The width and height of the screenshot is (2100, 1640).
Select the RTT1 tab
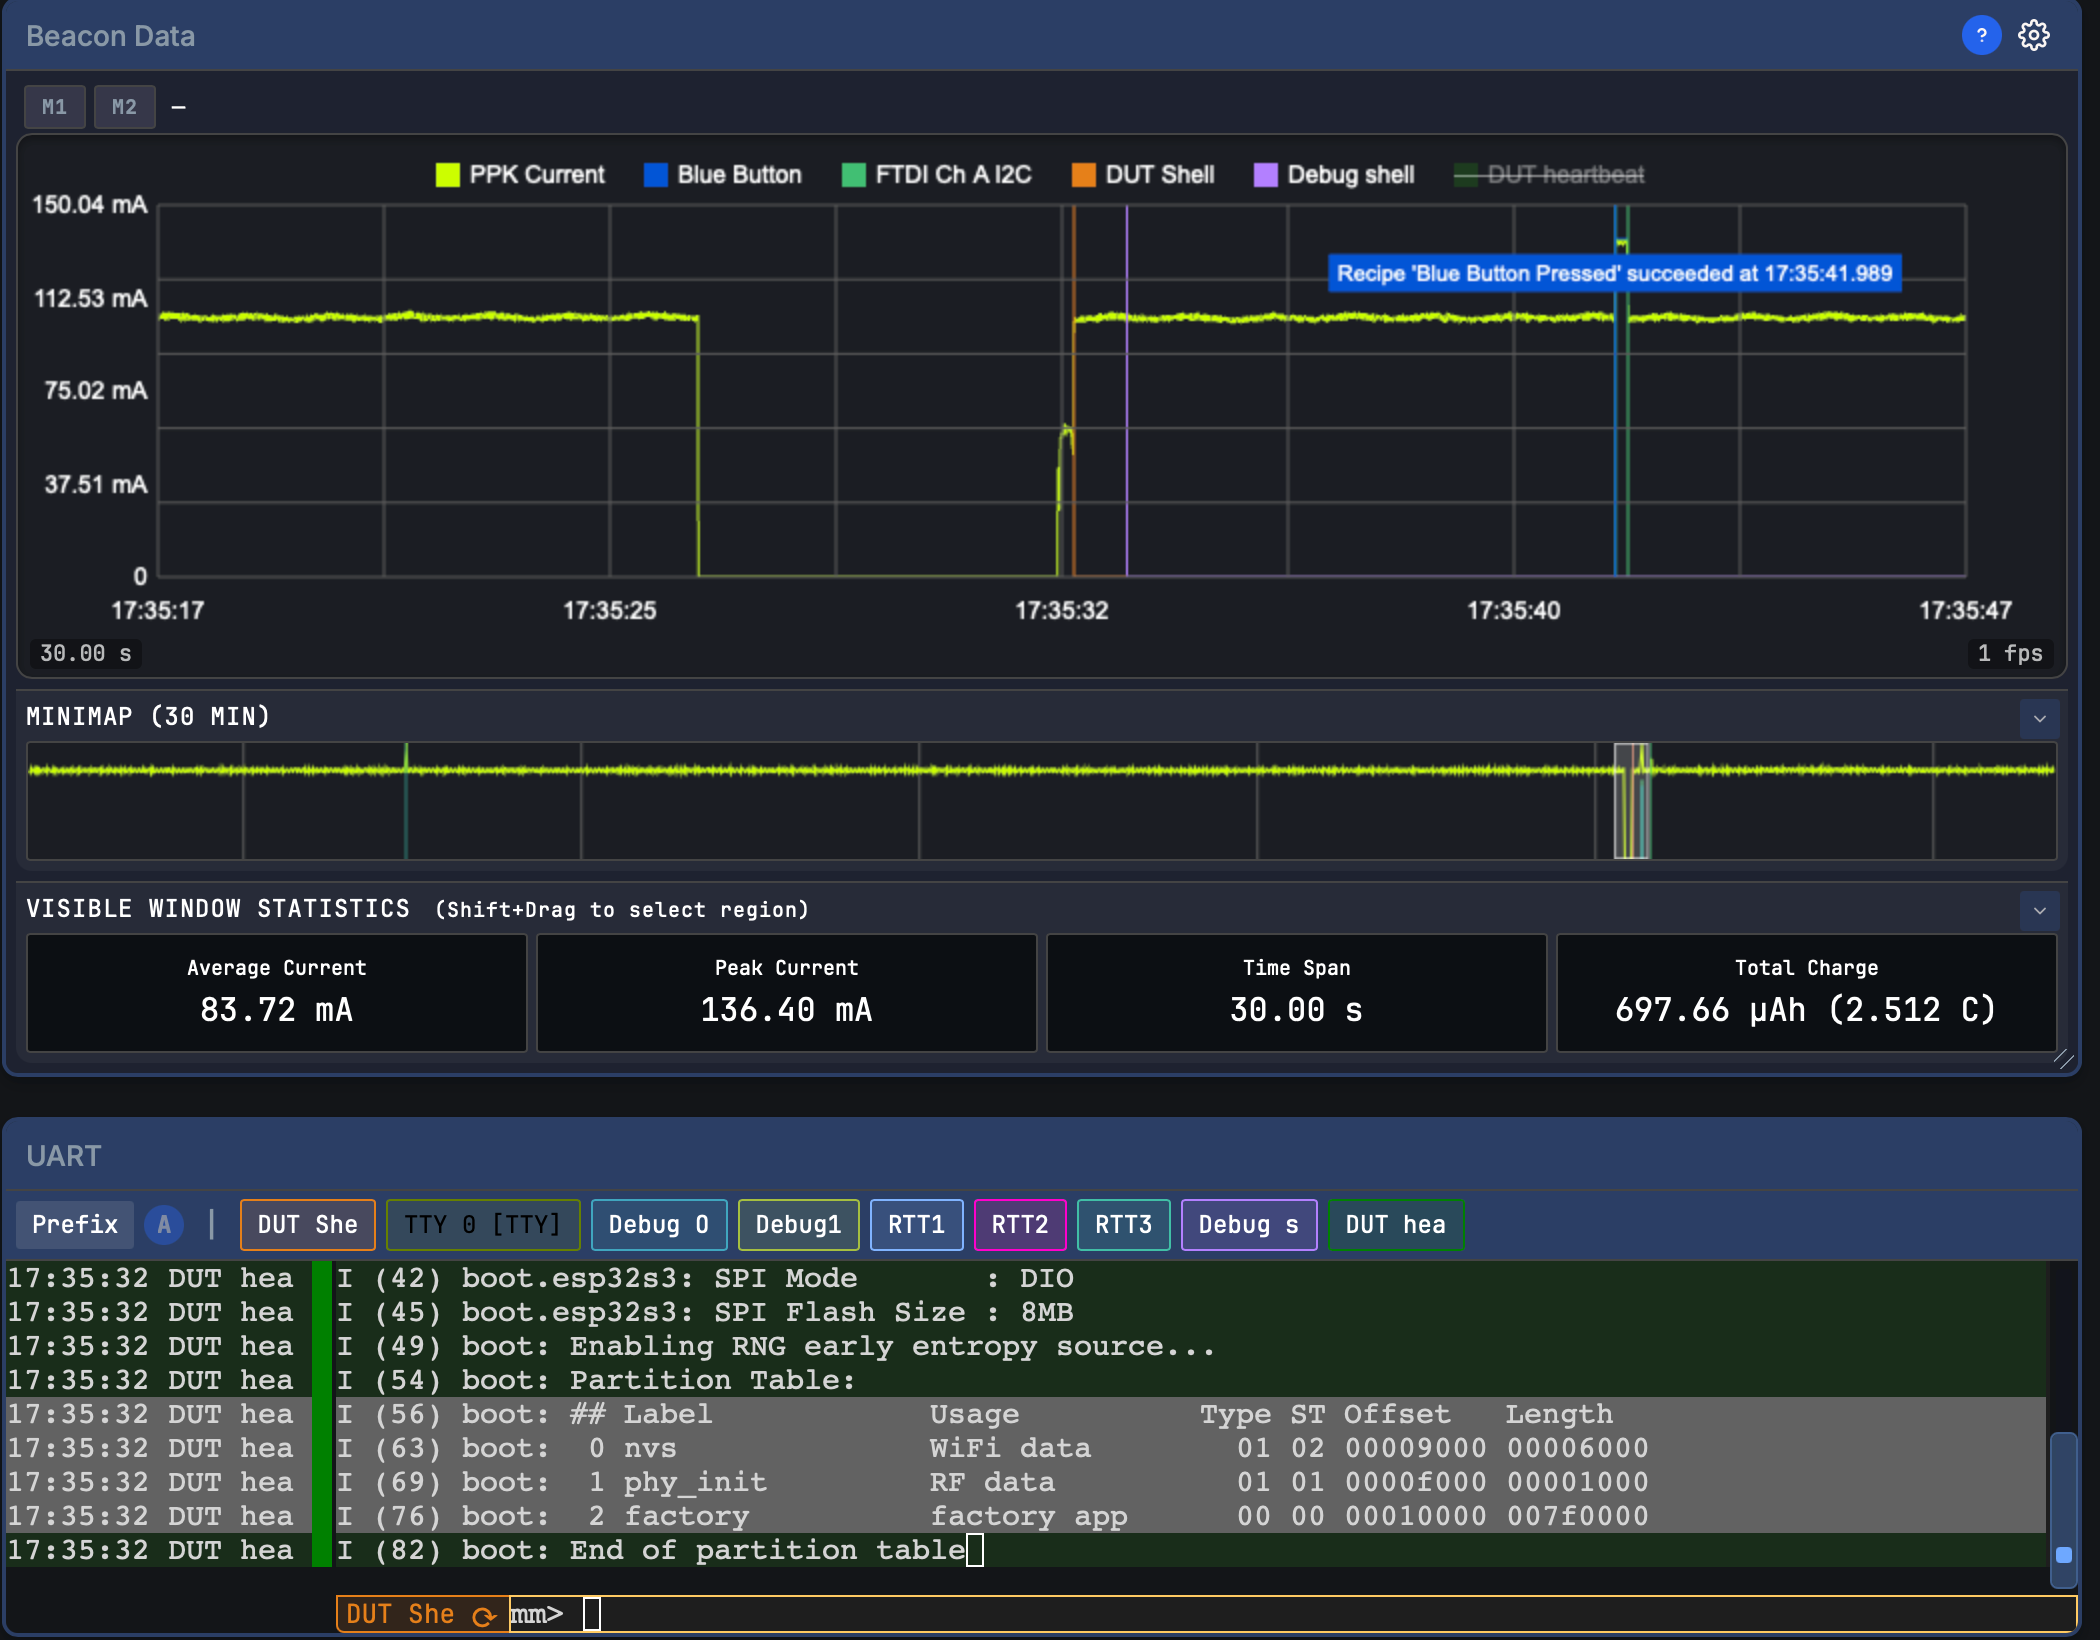[x=917, y=1224]
